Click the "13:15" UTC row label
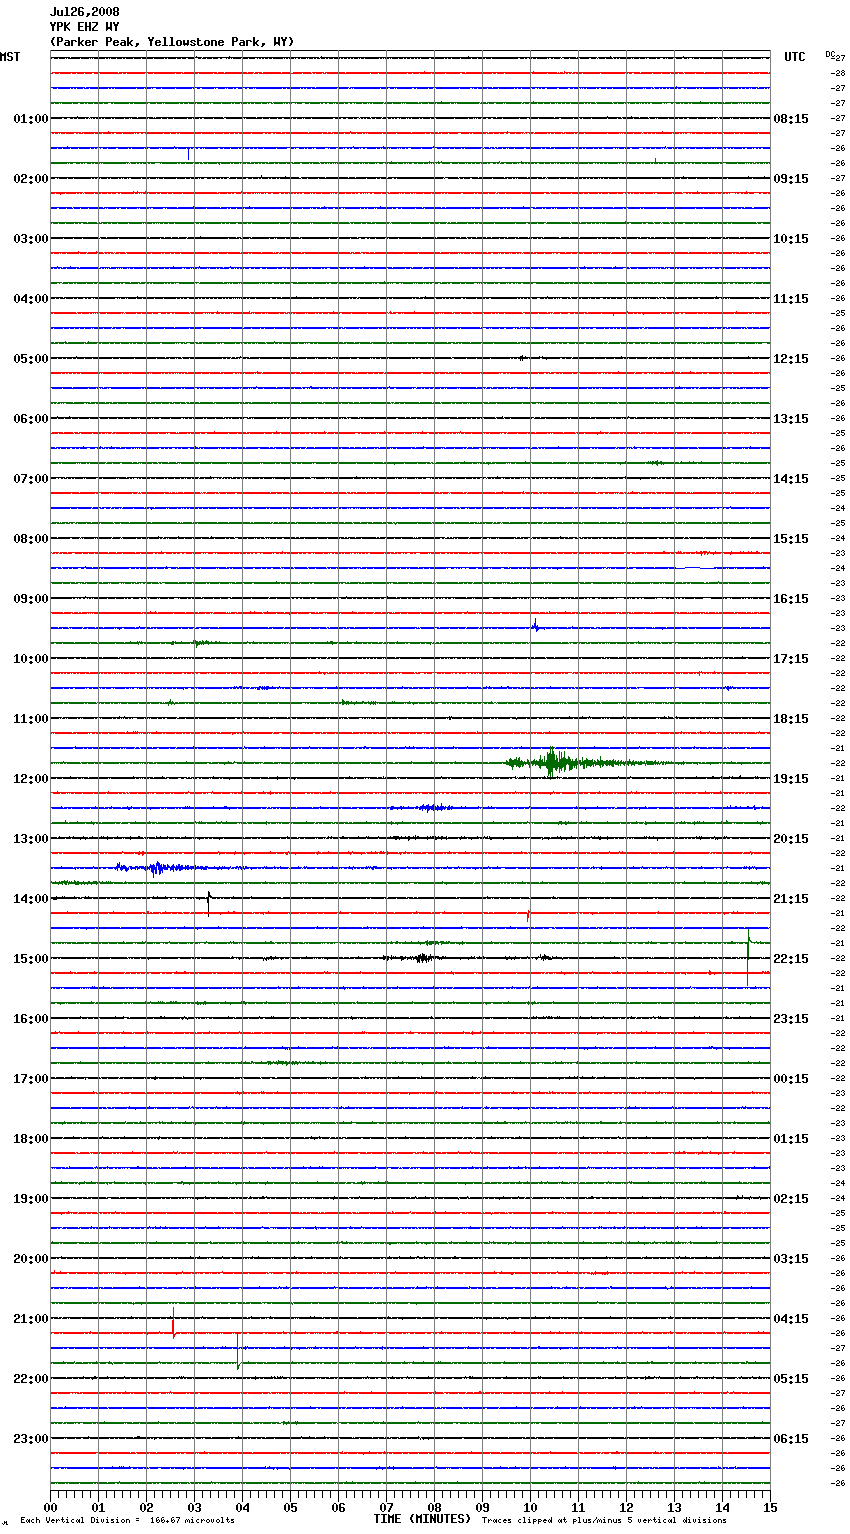The image size is (850, 1534). coord(791,419)
